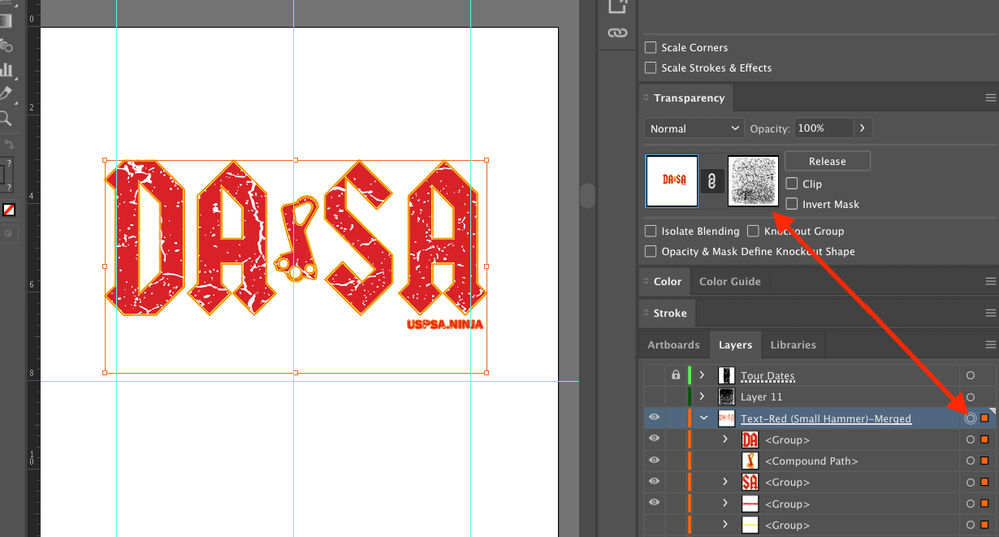The width and height of the screenshot is (999, 537).
Task: Open the Layers panel options menu
Action: click(990, 345)
